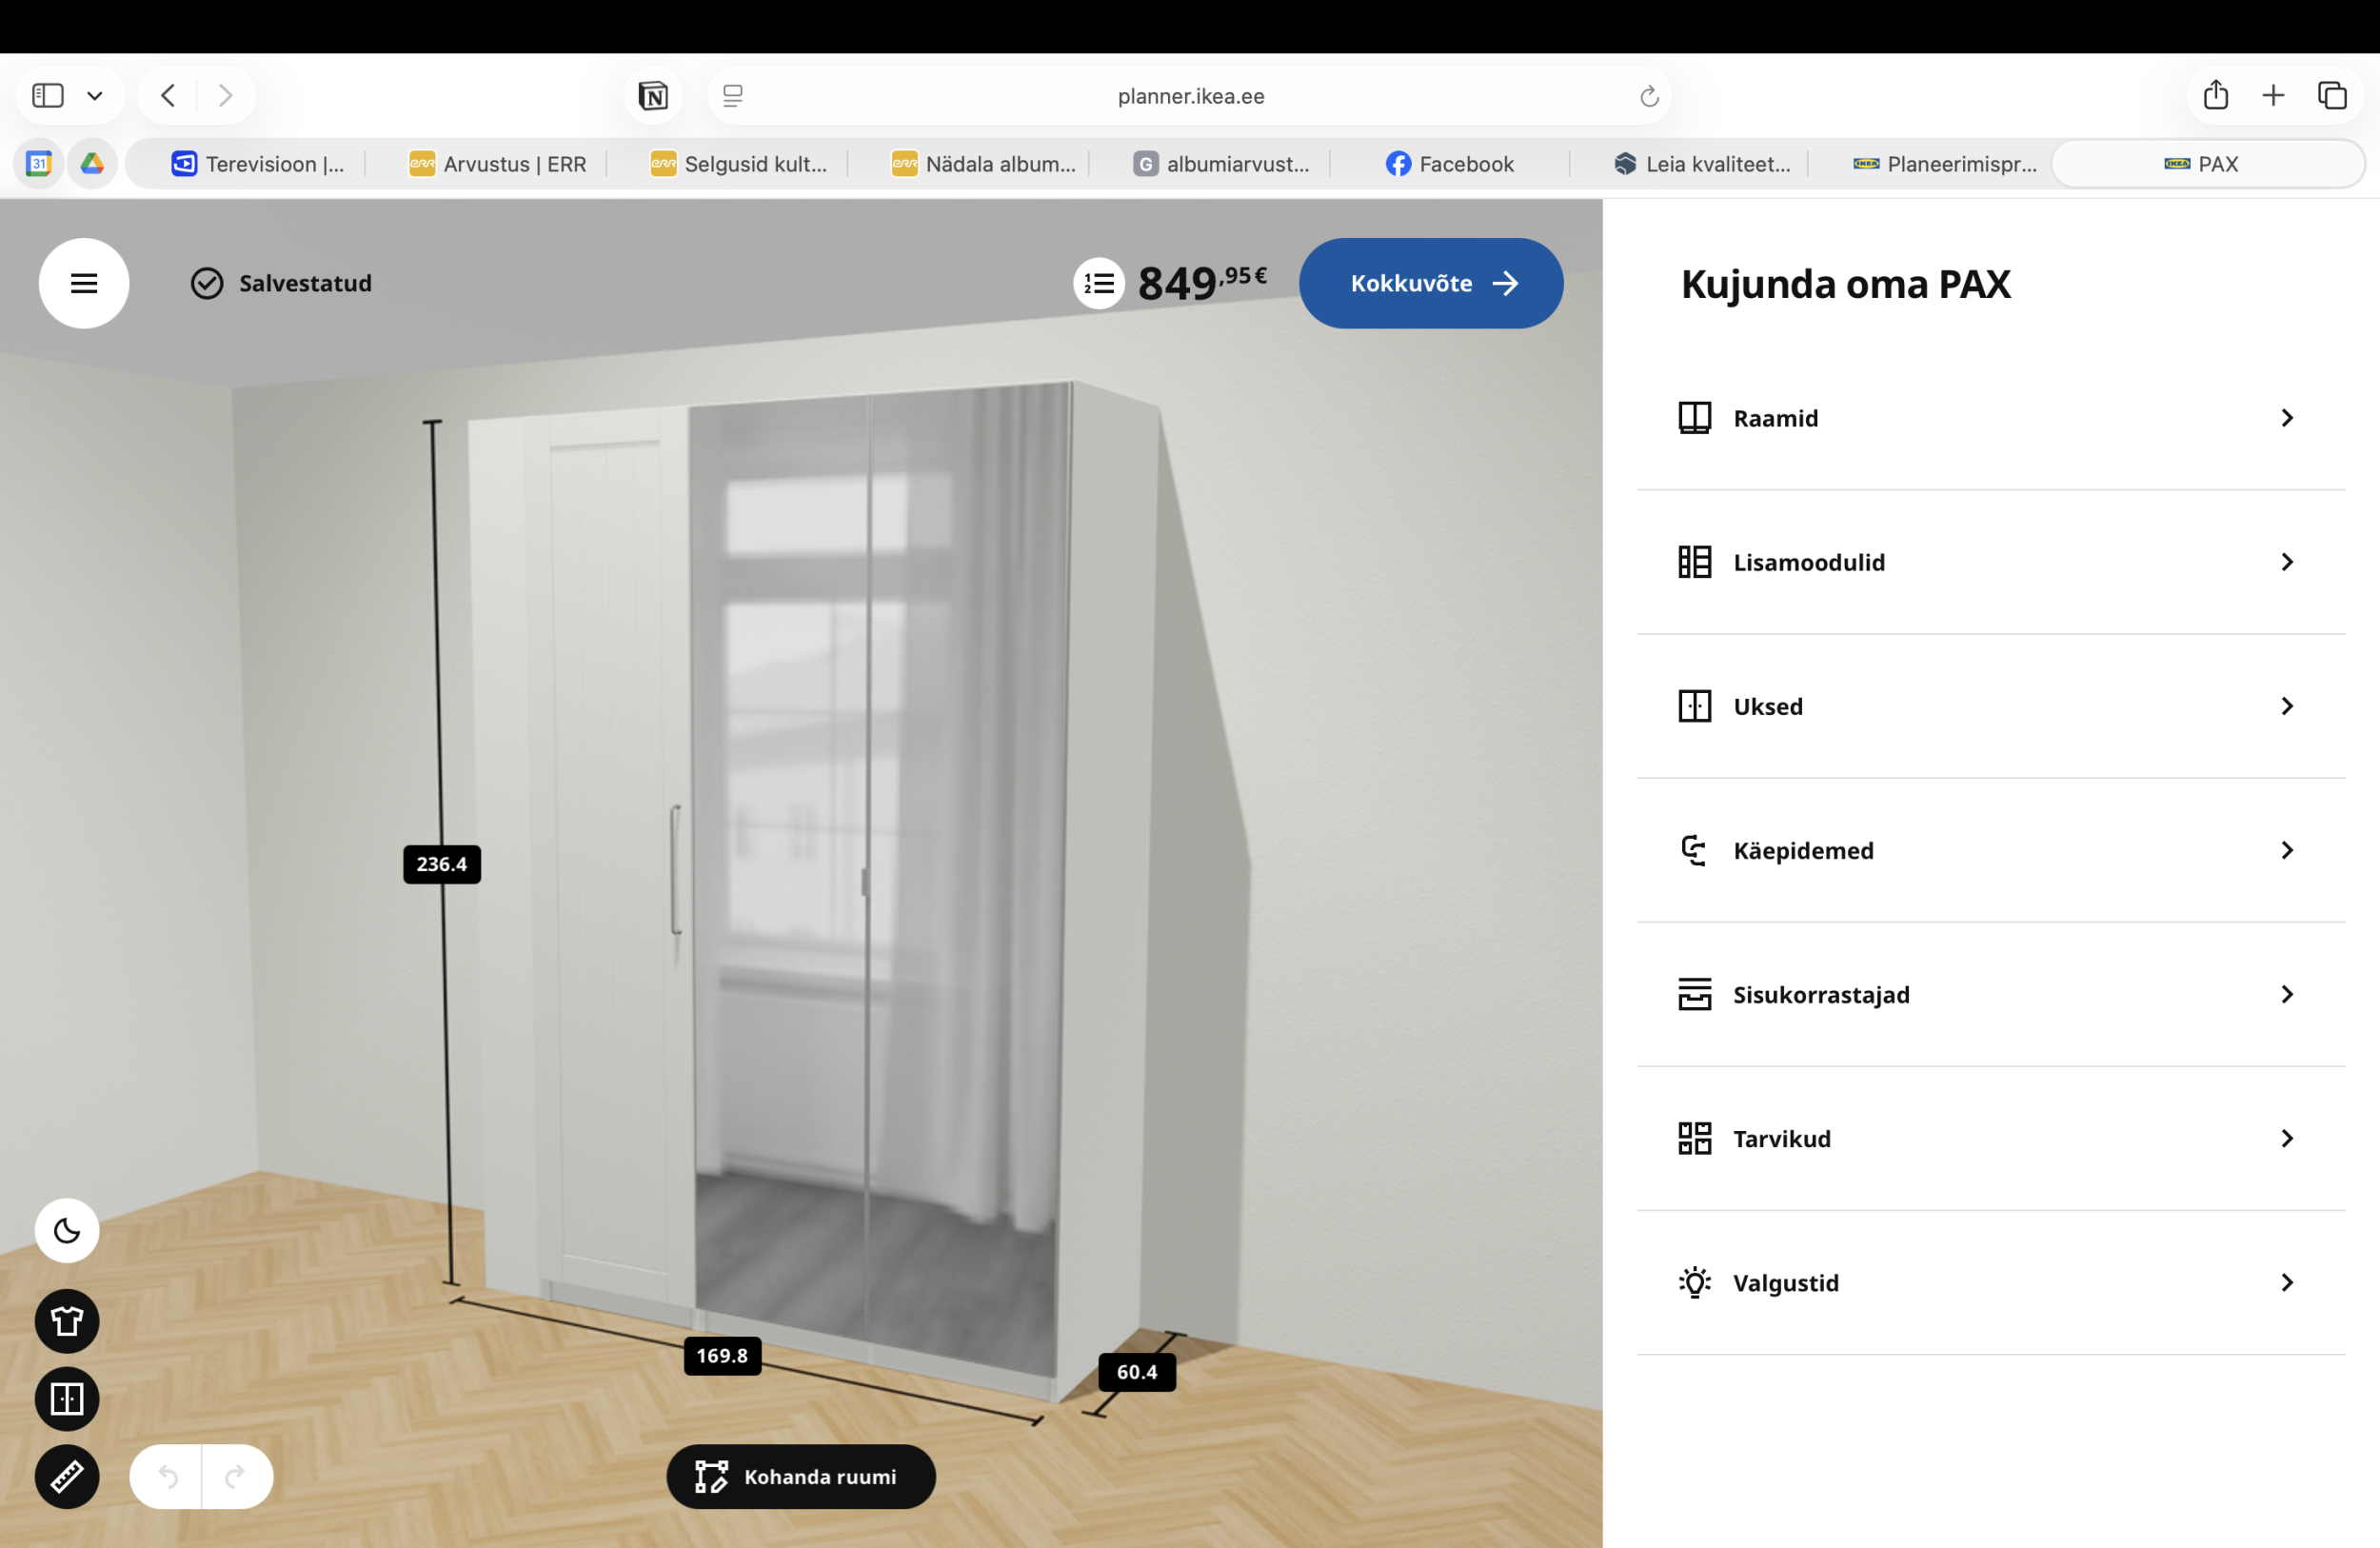Image resolution: width=2380 pixels, height=1548 pixels.
Task: Toggle clothes view shirt icon
Action: [67, 1321]
